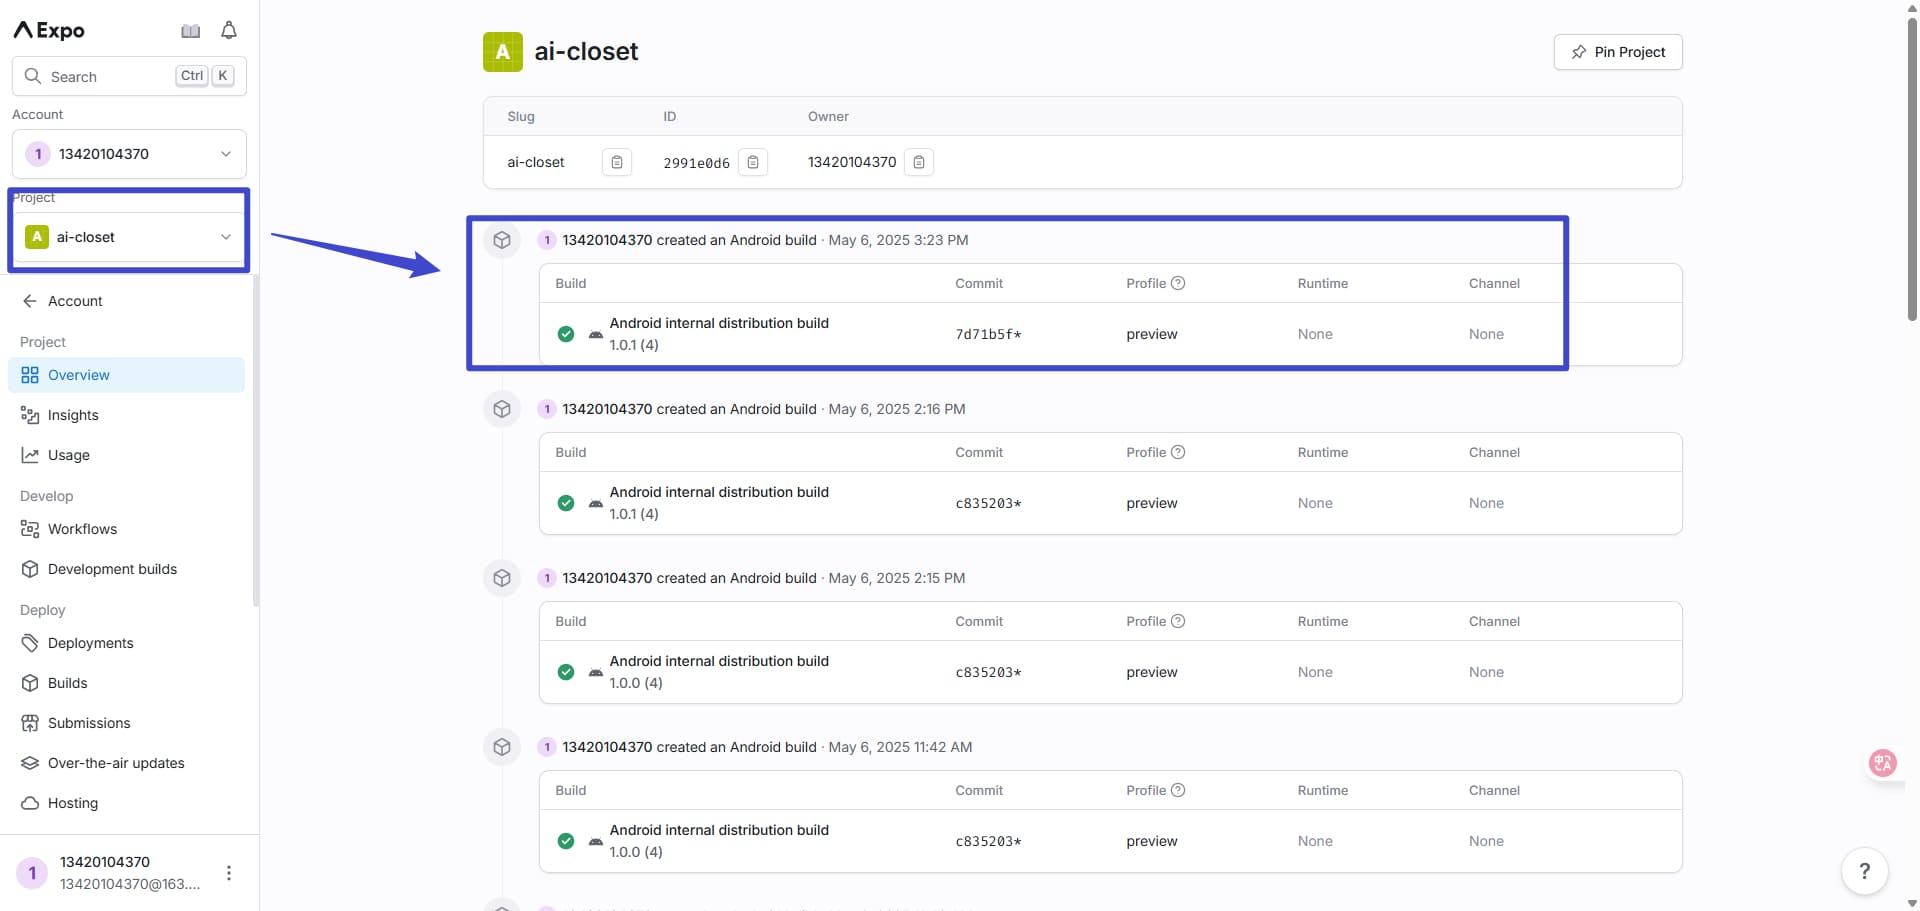
Task: Click the notifications bell icon
Action: (229, 31)
